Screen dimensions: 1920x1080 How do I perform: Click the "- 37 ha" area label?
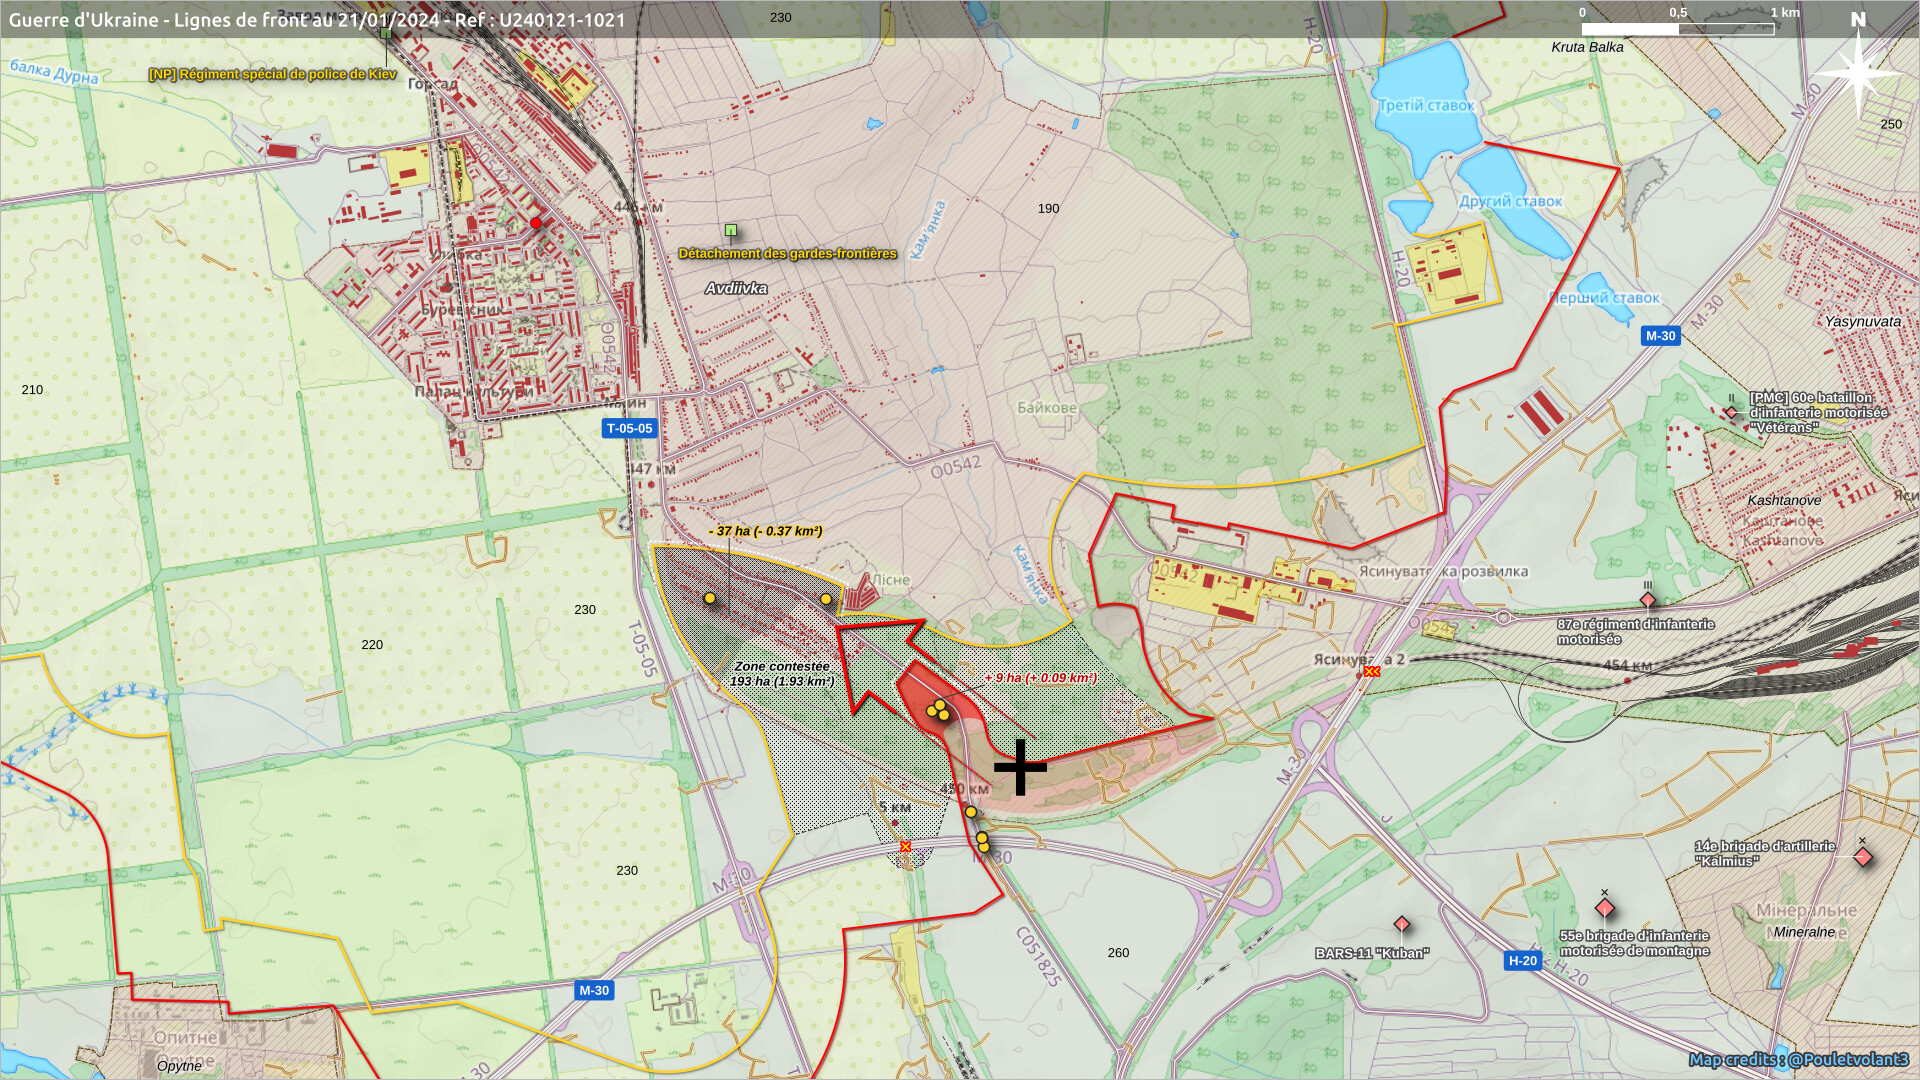tap(766, 531)
